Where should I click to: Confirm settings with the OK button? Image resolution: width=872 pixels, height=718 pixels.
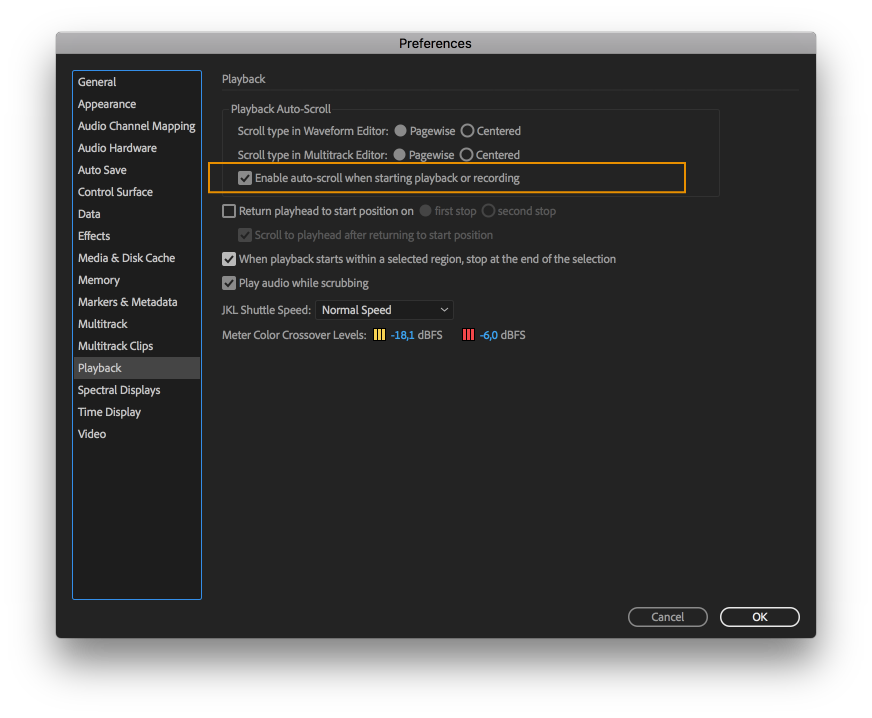point(759,617)
